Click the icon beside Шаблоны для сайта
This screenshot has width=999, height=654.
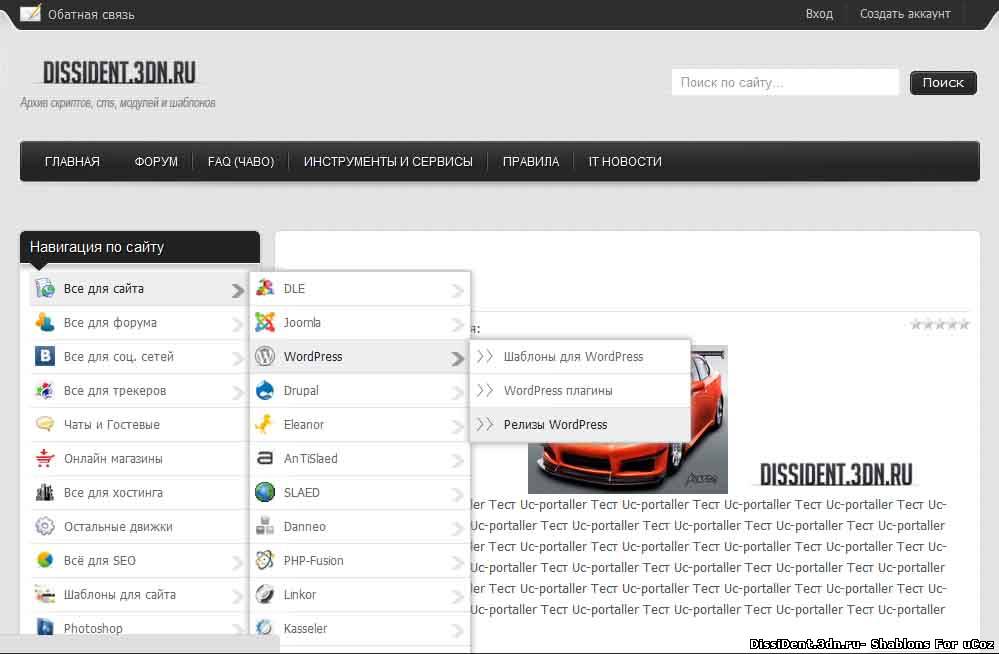pyautogui.click(x=45, y=594)
